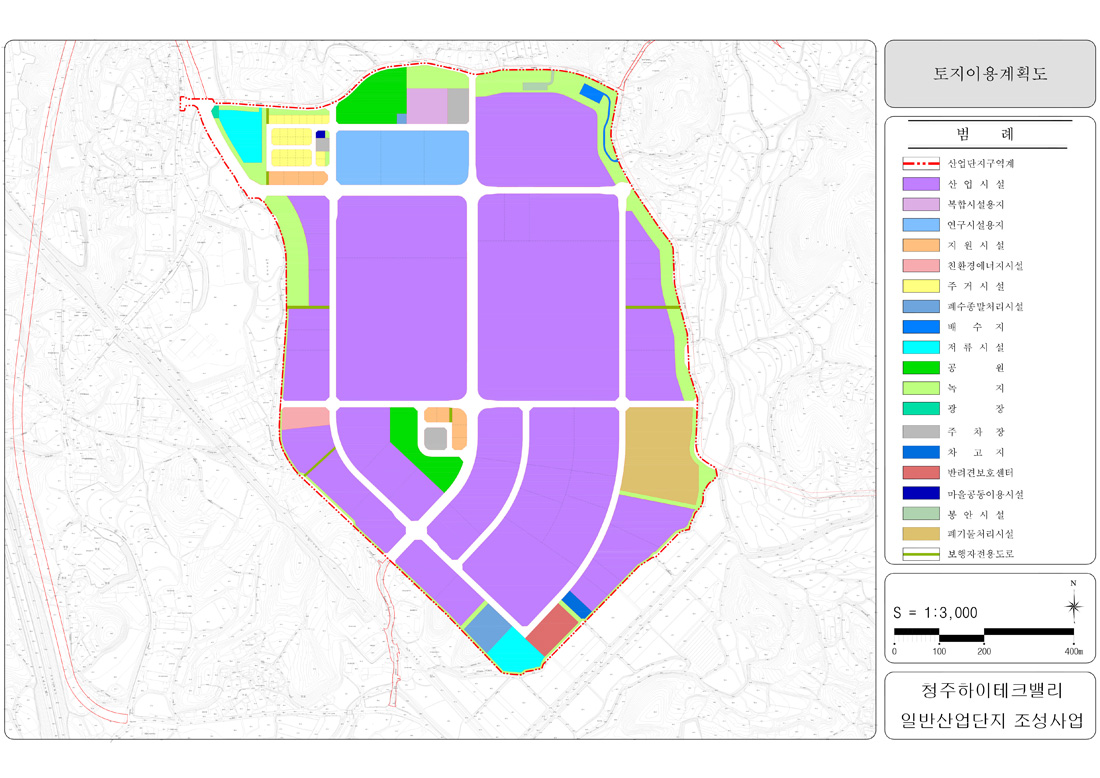Select the 보행자전용도로 legend label

[x=981, y=554]
